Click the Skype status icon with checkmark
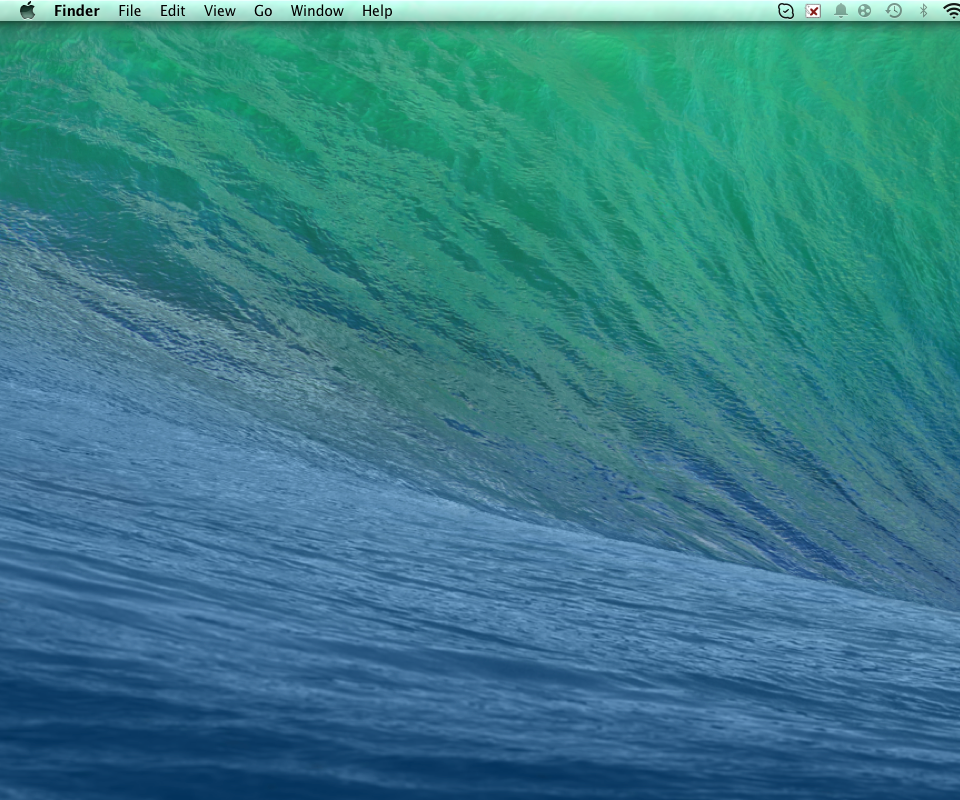Viewport: 960px width, 800px height. [x=786, y=11]
